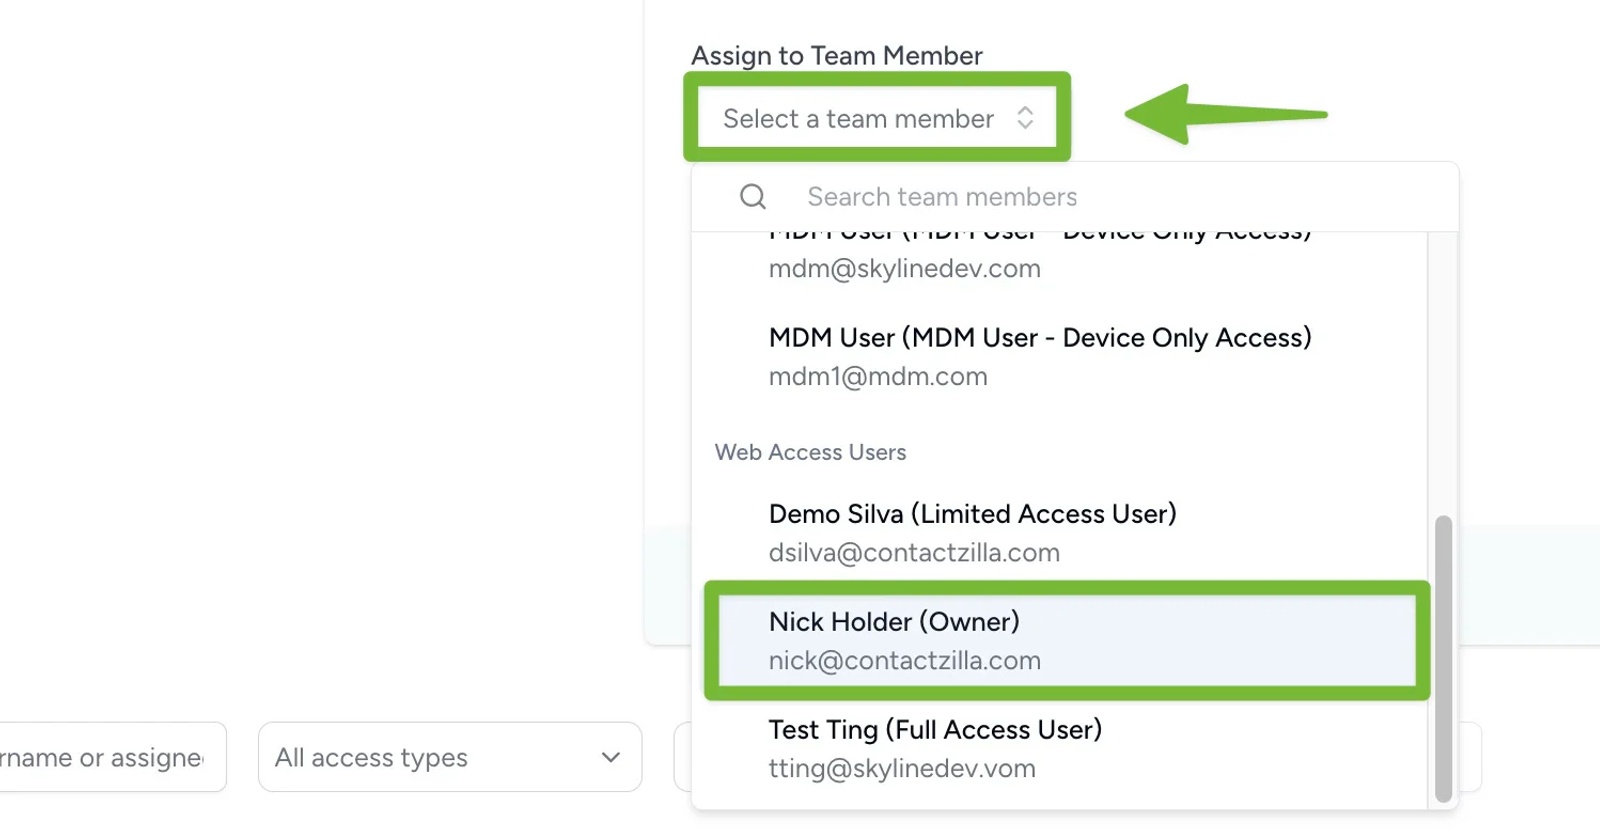Choose Demo Silva (Limited Access User)
This screenshot has height=829, width=1600.
pos(1060,533)
